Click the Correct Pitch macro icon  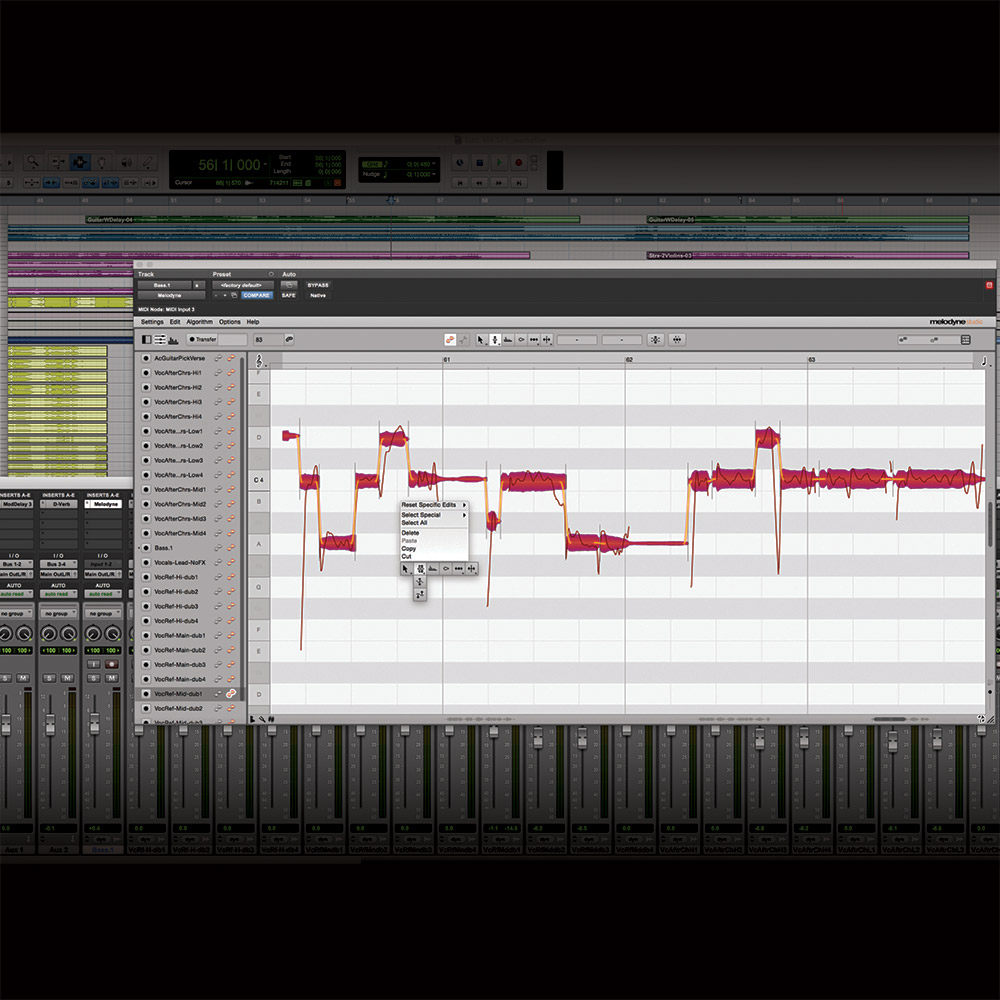pos(655,340)
